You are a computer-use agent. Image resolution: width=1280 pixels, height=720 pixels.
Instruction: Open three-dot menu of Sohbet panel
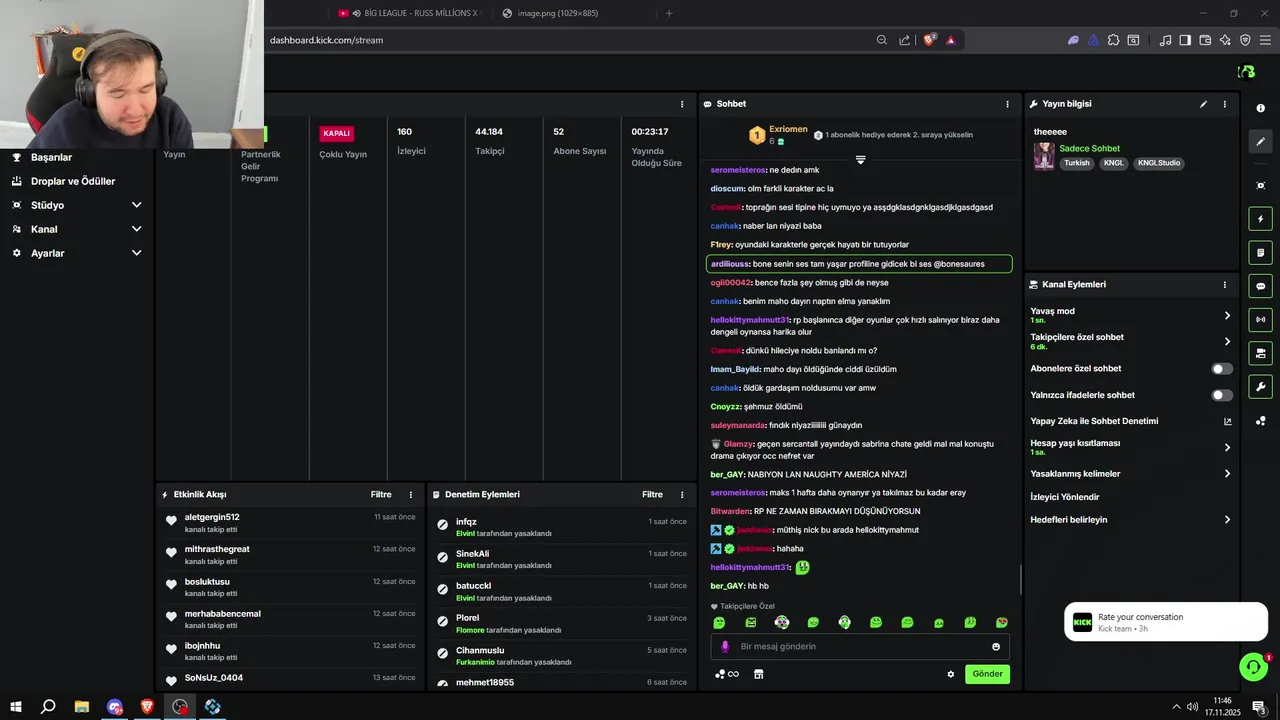(x=1007, y=104)
